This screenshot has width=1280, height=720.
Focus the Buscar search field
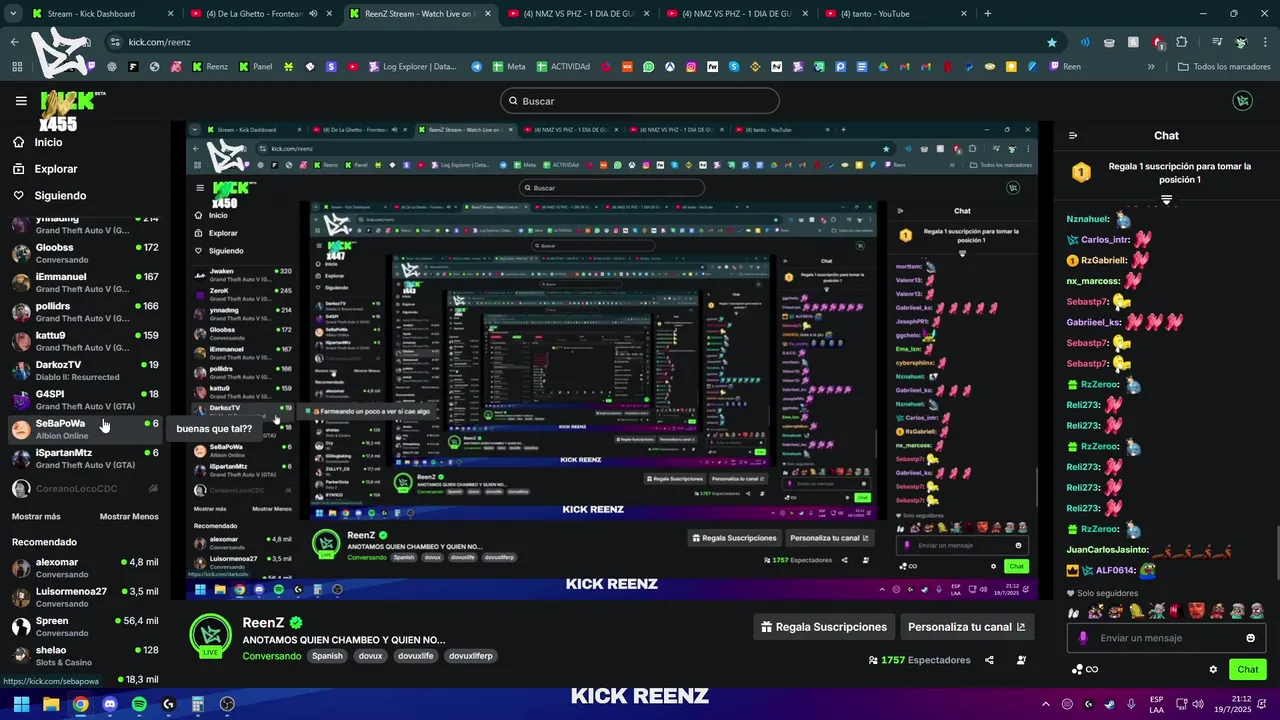[640, 101]
